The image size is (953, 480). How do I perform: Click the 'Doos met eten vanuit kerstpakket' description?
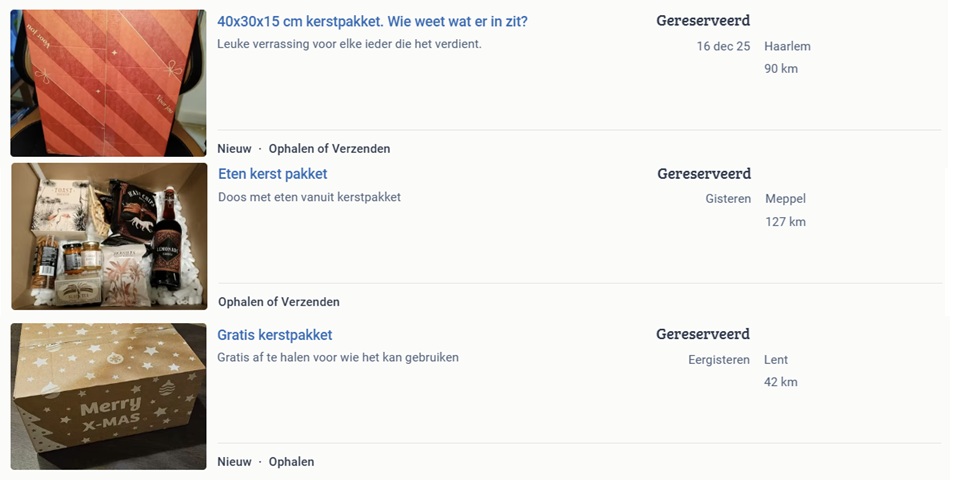pyautogui.click(x=309, y=197)
